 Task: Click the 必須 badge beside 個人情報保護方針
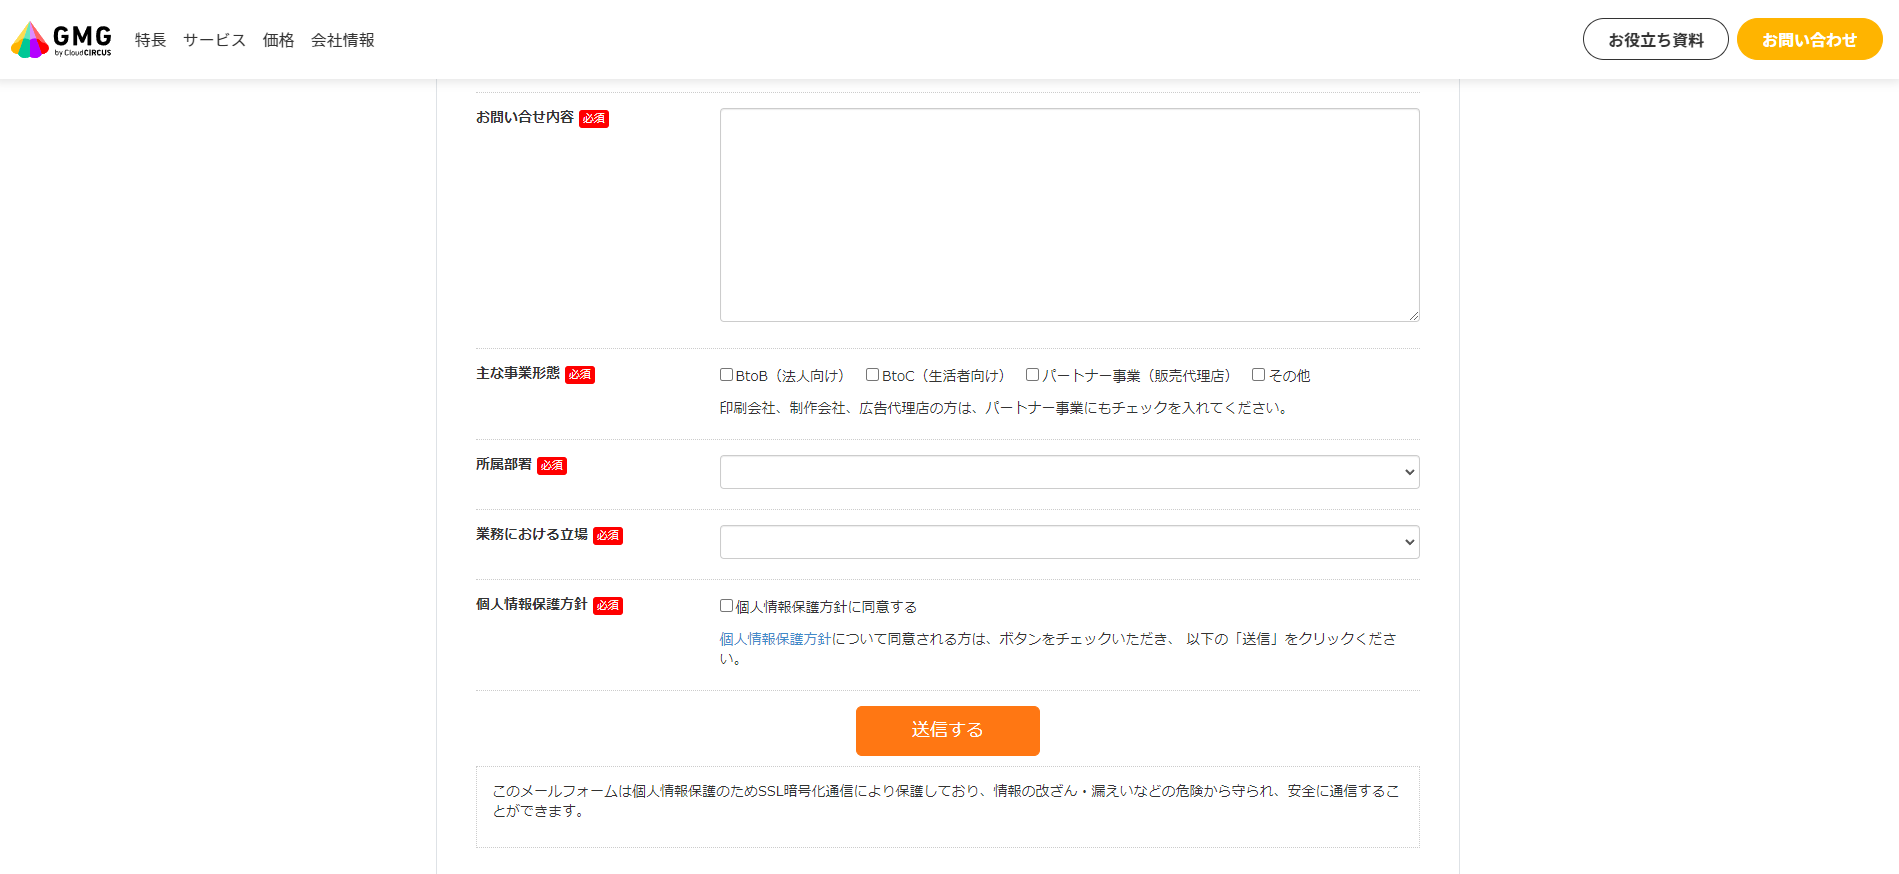(608, 606)
